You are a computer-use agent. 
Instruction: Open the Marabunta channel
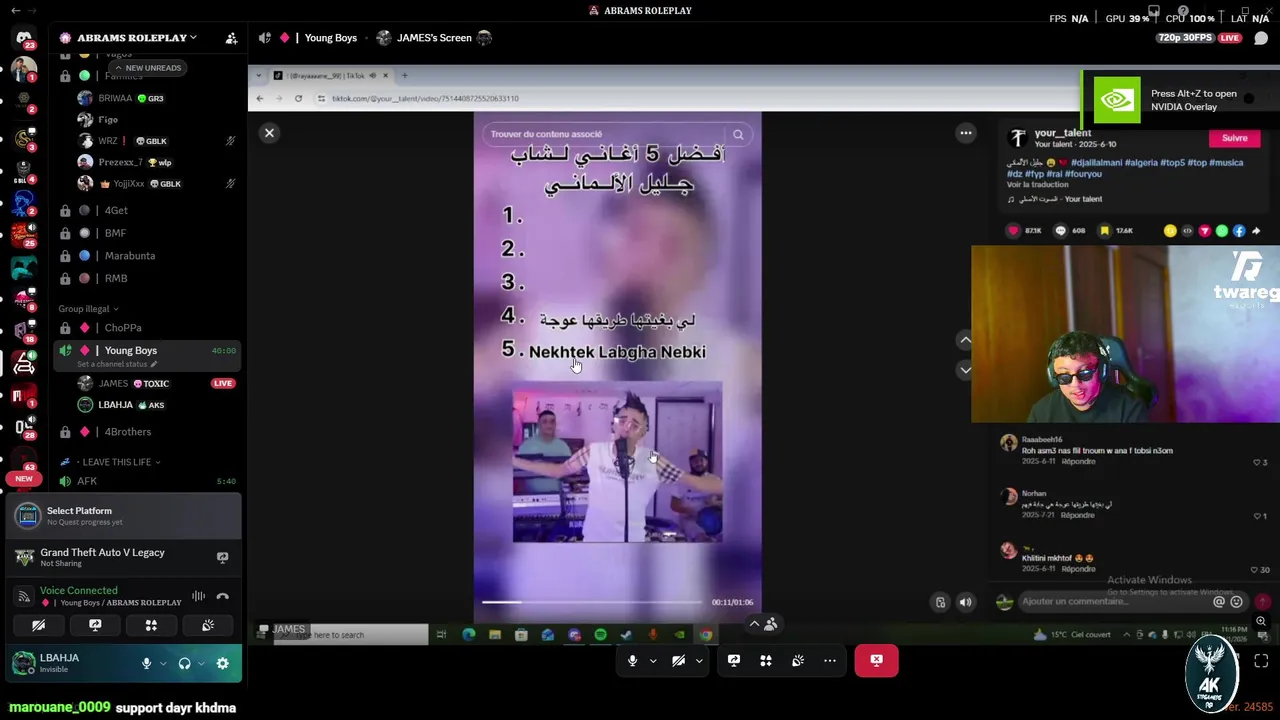pyautogui.click(x=147, y=256)
